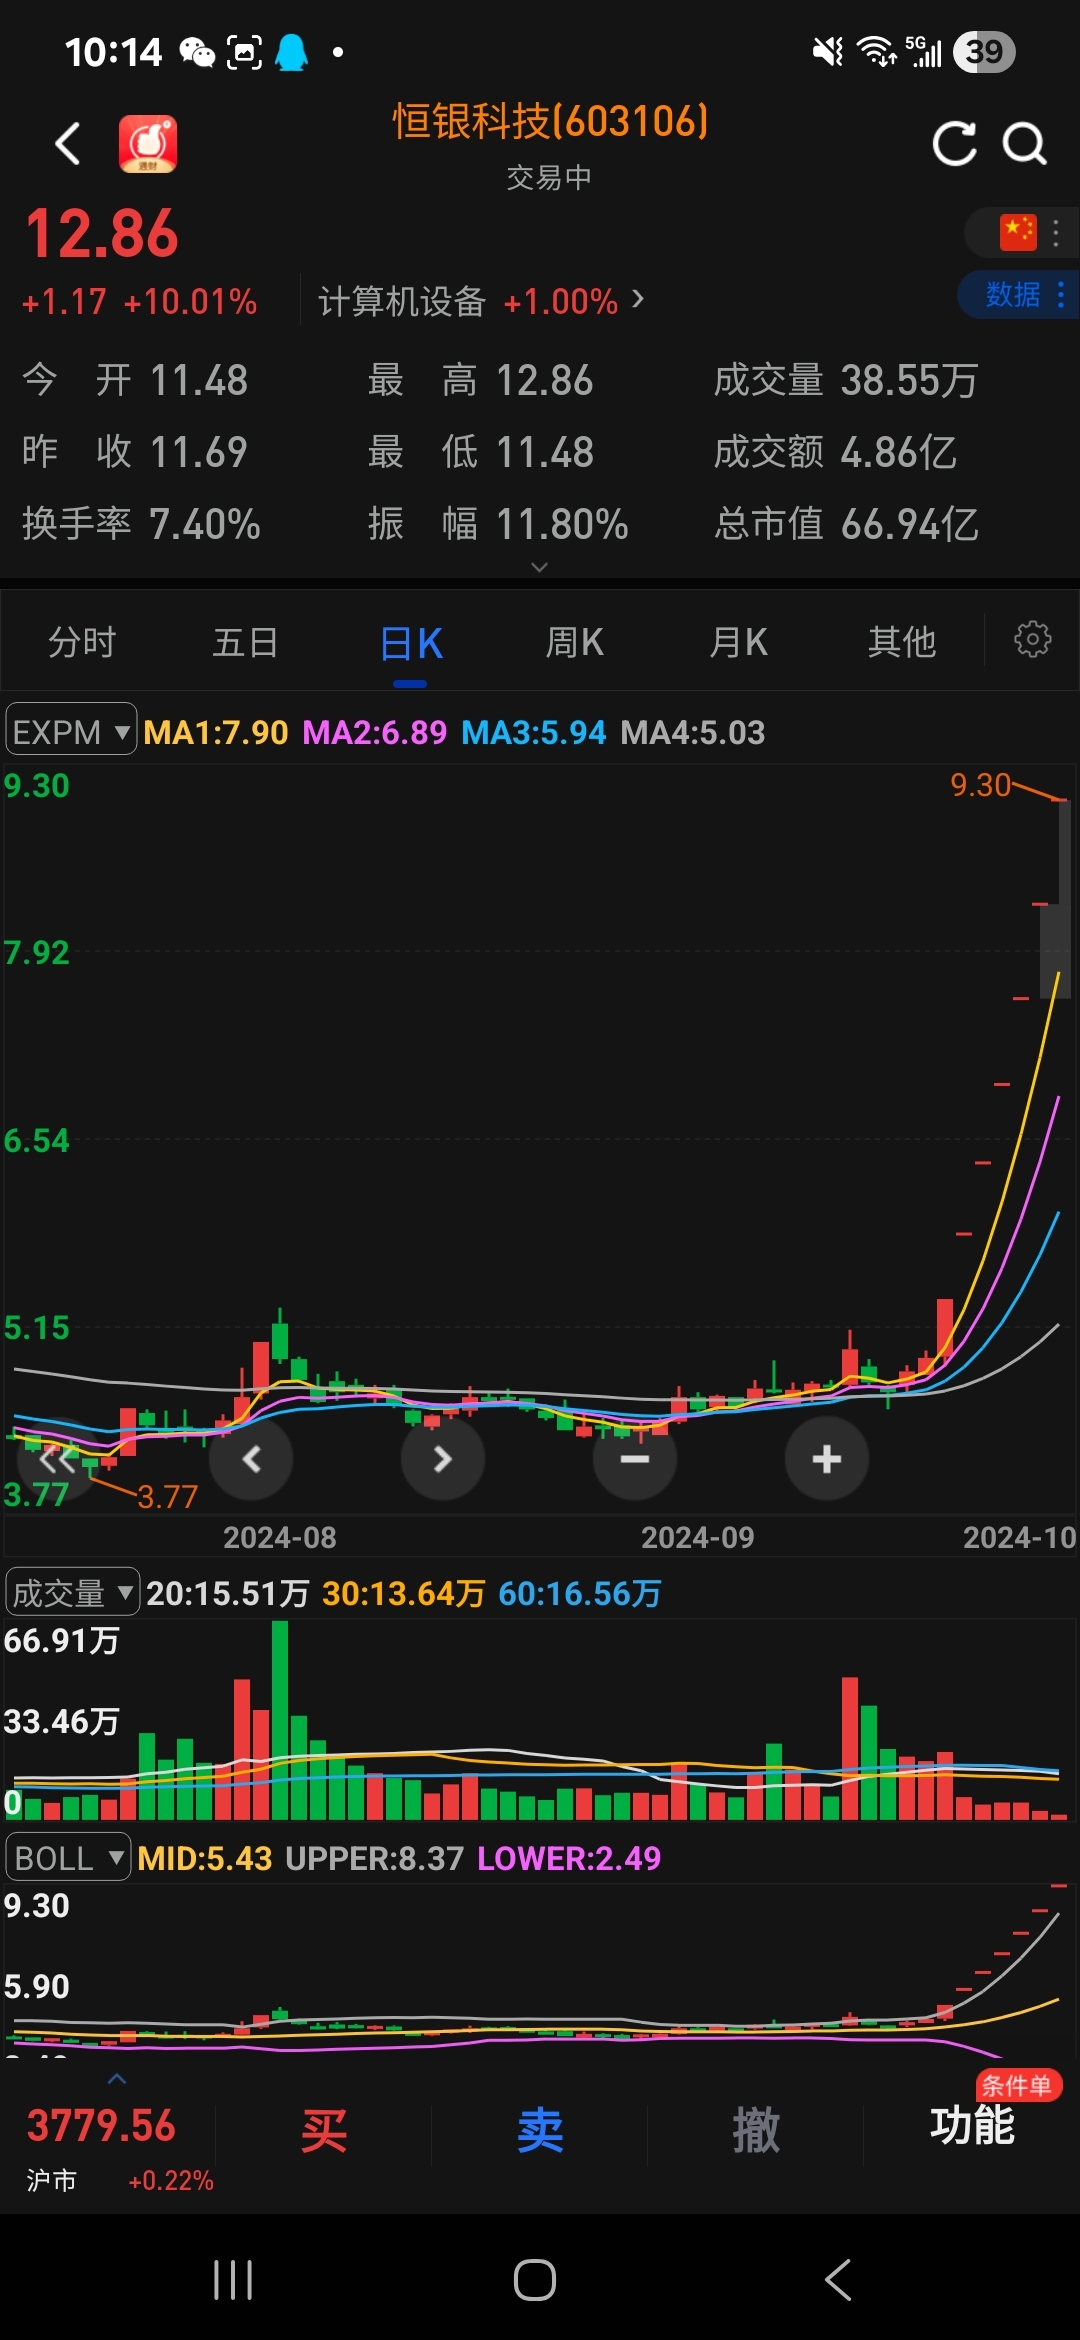The width and height of the screenshot is (1080, 2340).
Task: Tap the MA2:6.89 indicator label
Action: (375, 732)
